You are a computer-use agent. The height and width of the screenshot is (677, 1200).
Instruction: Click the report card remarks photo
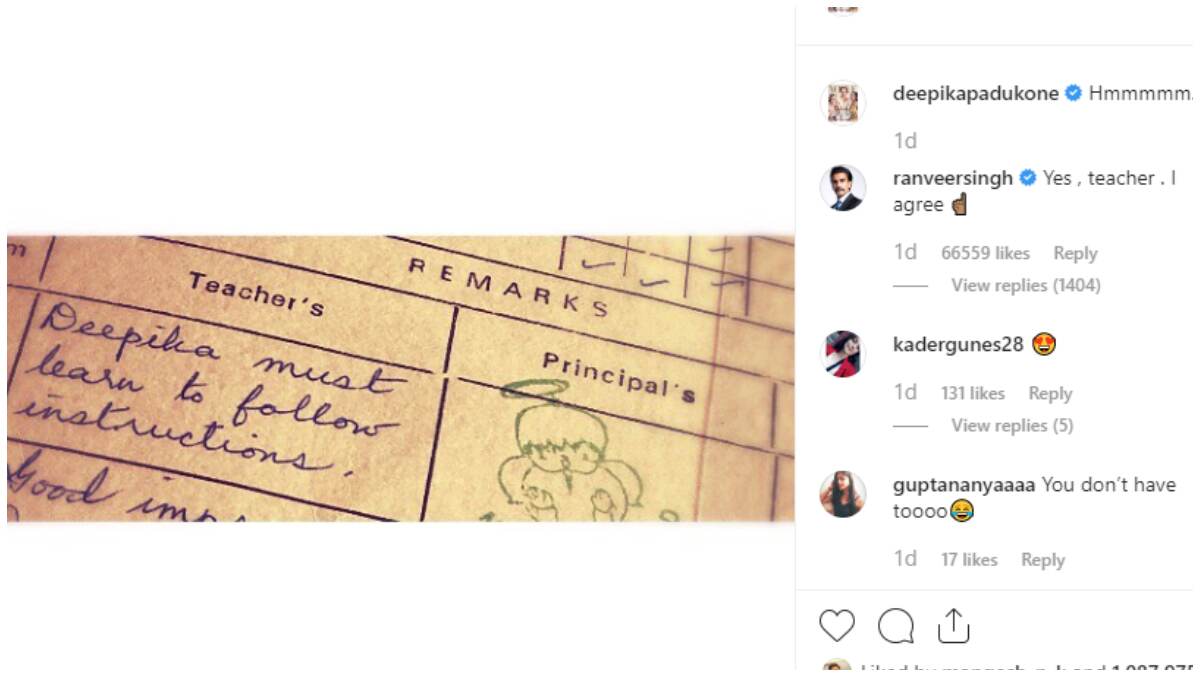(x=400, y=378)
